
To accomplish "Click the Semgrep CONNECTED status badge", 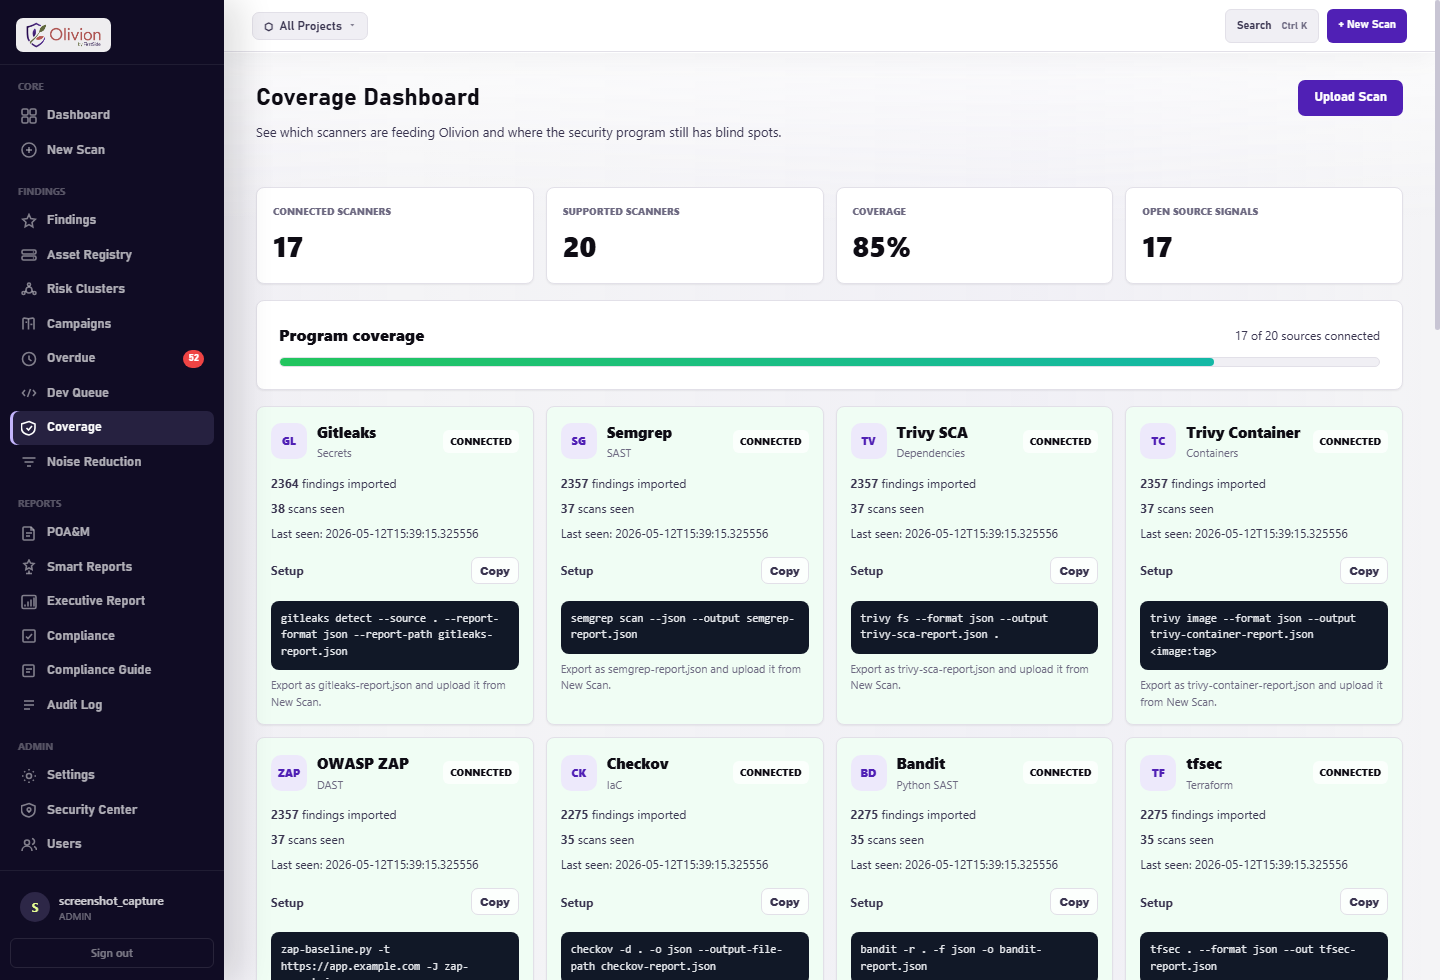I will pyautogui.click(x=771, y=441).
